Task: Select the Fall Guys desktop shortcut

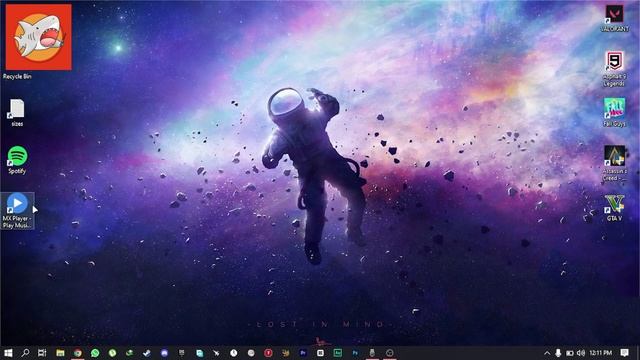Action: [614, 113]
